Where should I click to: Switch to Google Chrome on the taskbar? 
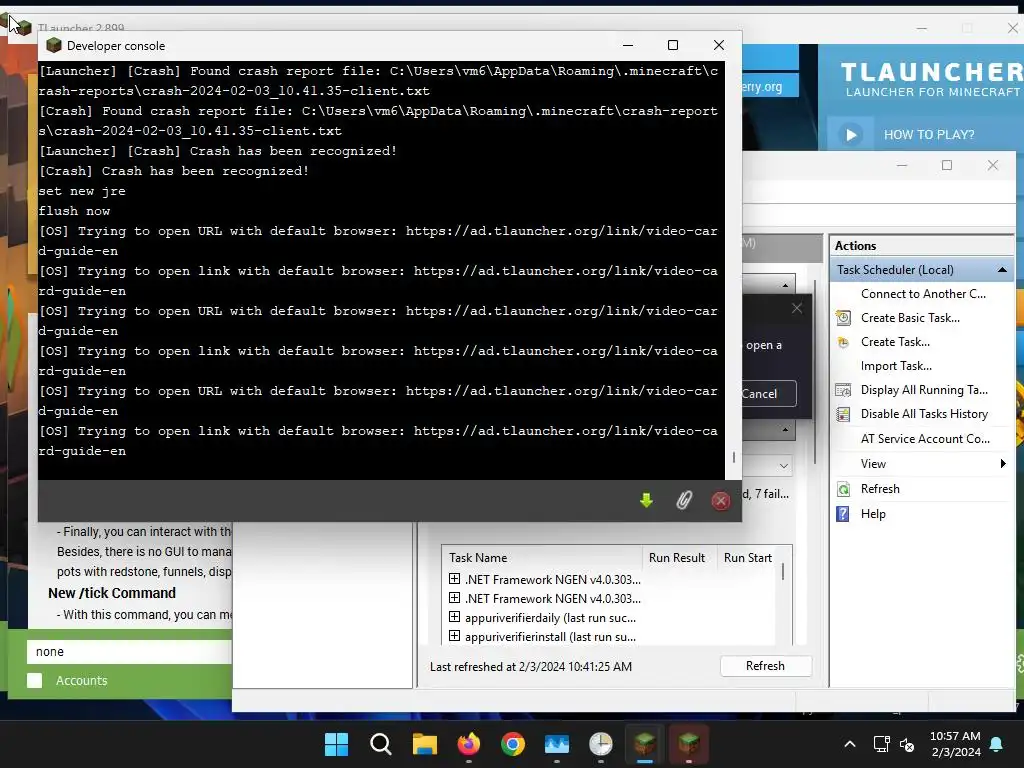pyautogui.click(x=513, y=744)
